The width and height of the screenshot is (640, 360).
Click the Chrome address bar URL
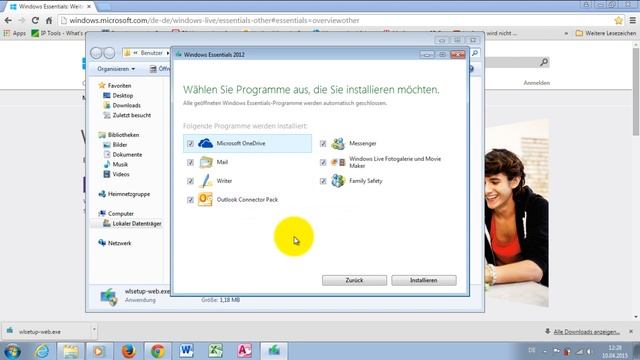click(x=214, y=20)
